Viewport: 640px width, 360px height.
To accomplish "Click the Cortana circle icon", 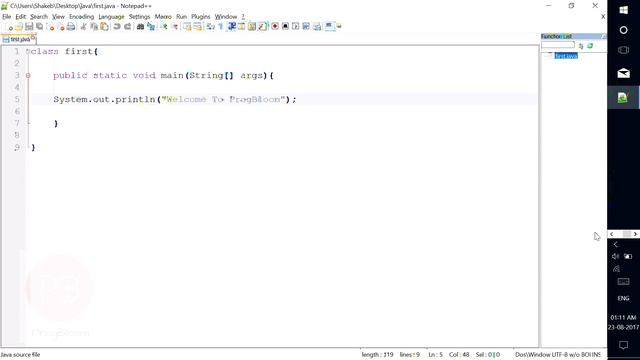I will click(x=623, y=30).
